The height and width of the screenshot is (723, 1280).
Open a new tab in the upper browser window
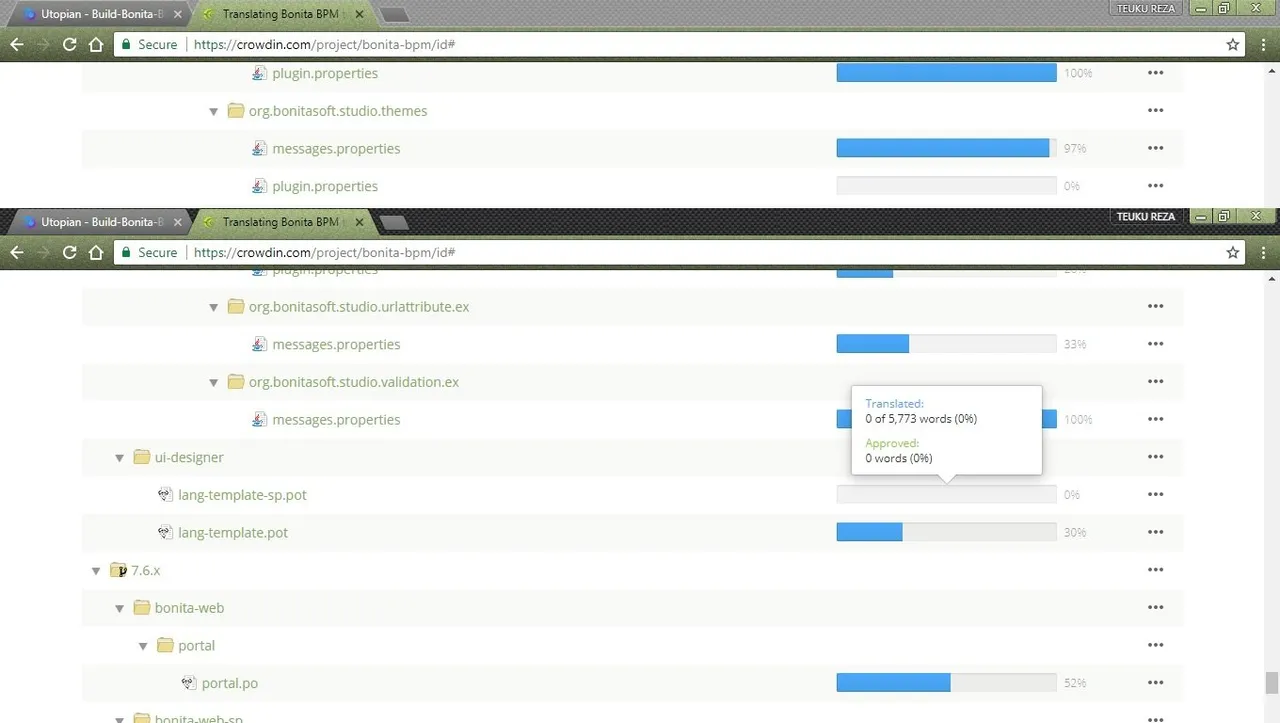[x=394, y=15]
